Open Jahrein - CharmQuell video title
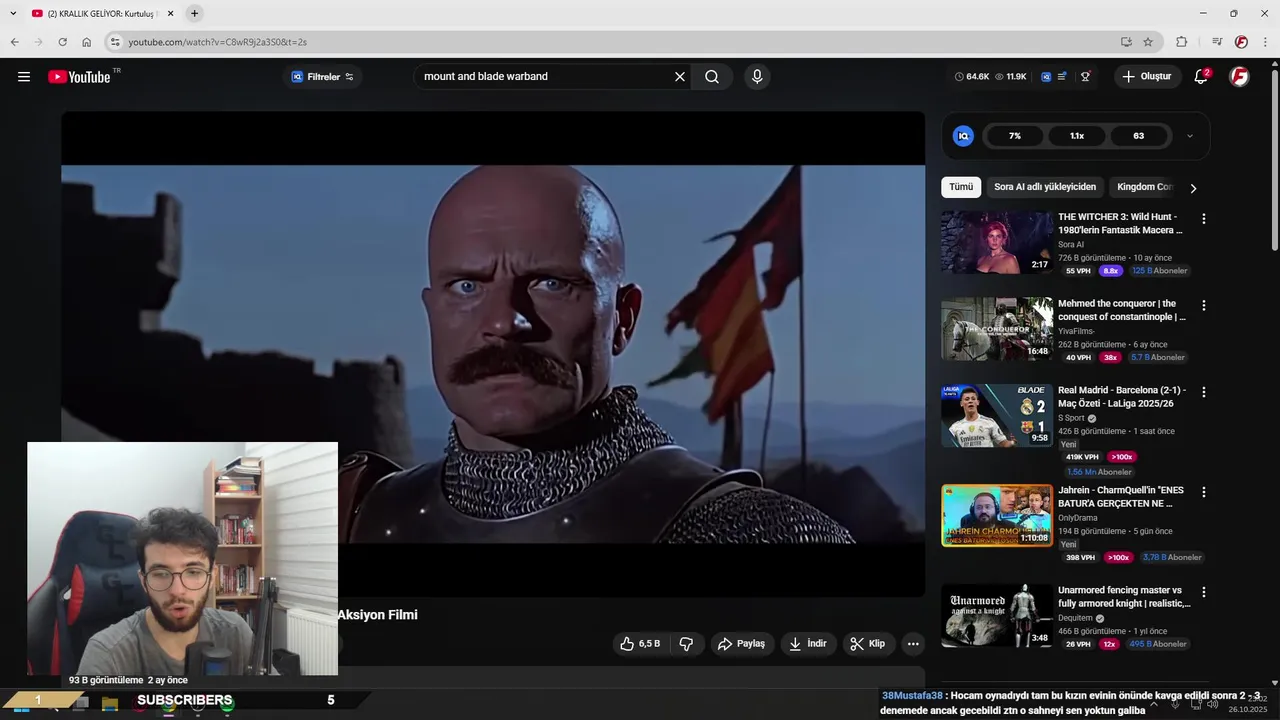This screenshot has width=1280, height=720. click(1121, 497)
